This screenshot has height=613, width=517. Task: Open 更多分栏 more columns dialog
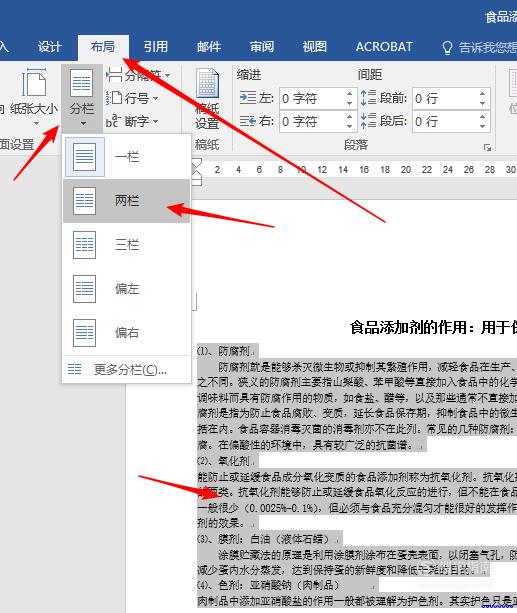(127, 369)
